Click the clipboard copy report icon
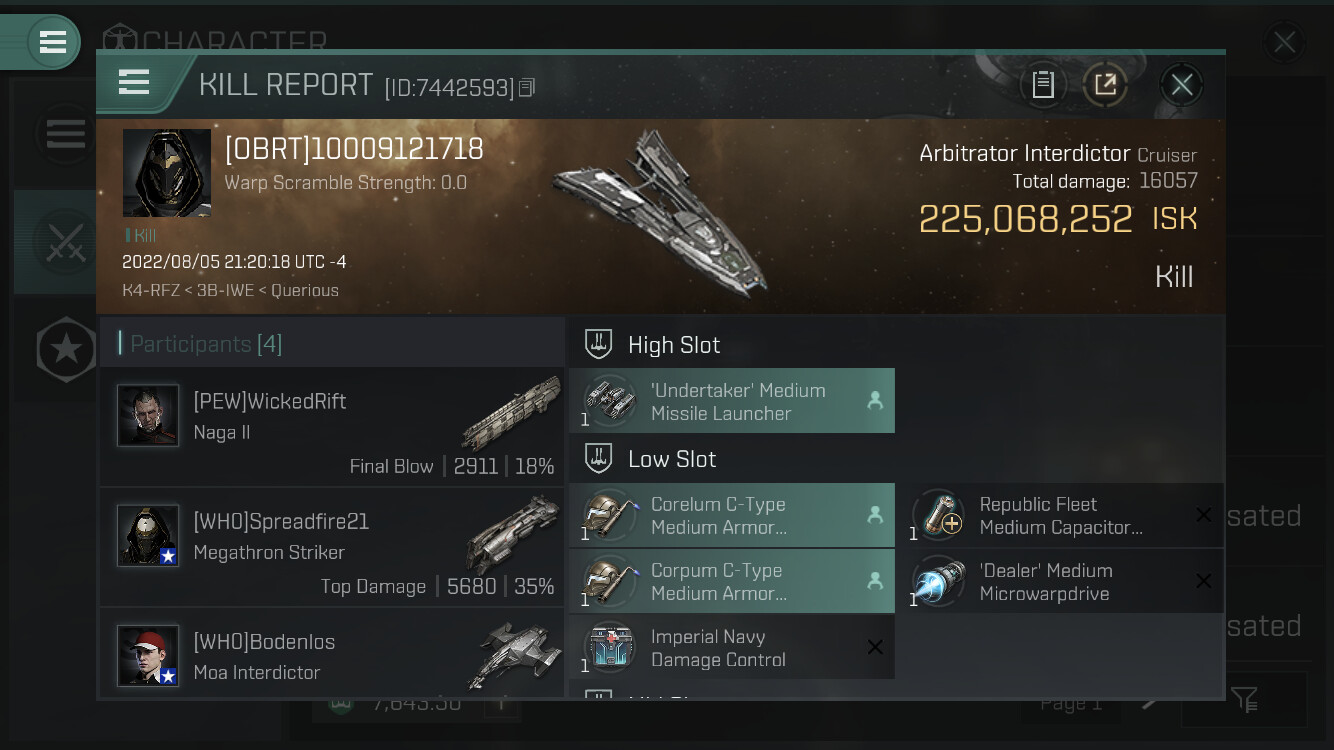The width and height of the screenshot is (1334, 750). click(x=1042, y=85)
